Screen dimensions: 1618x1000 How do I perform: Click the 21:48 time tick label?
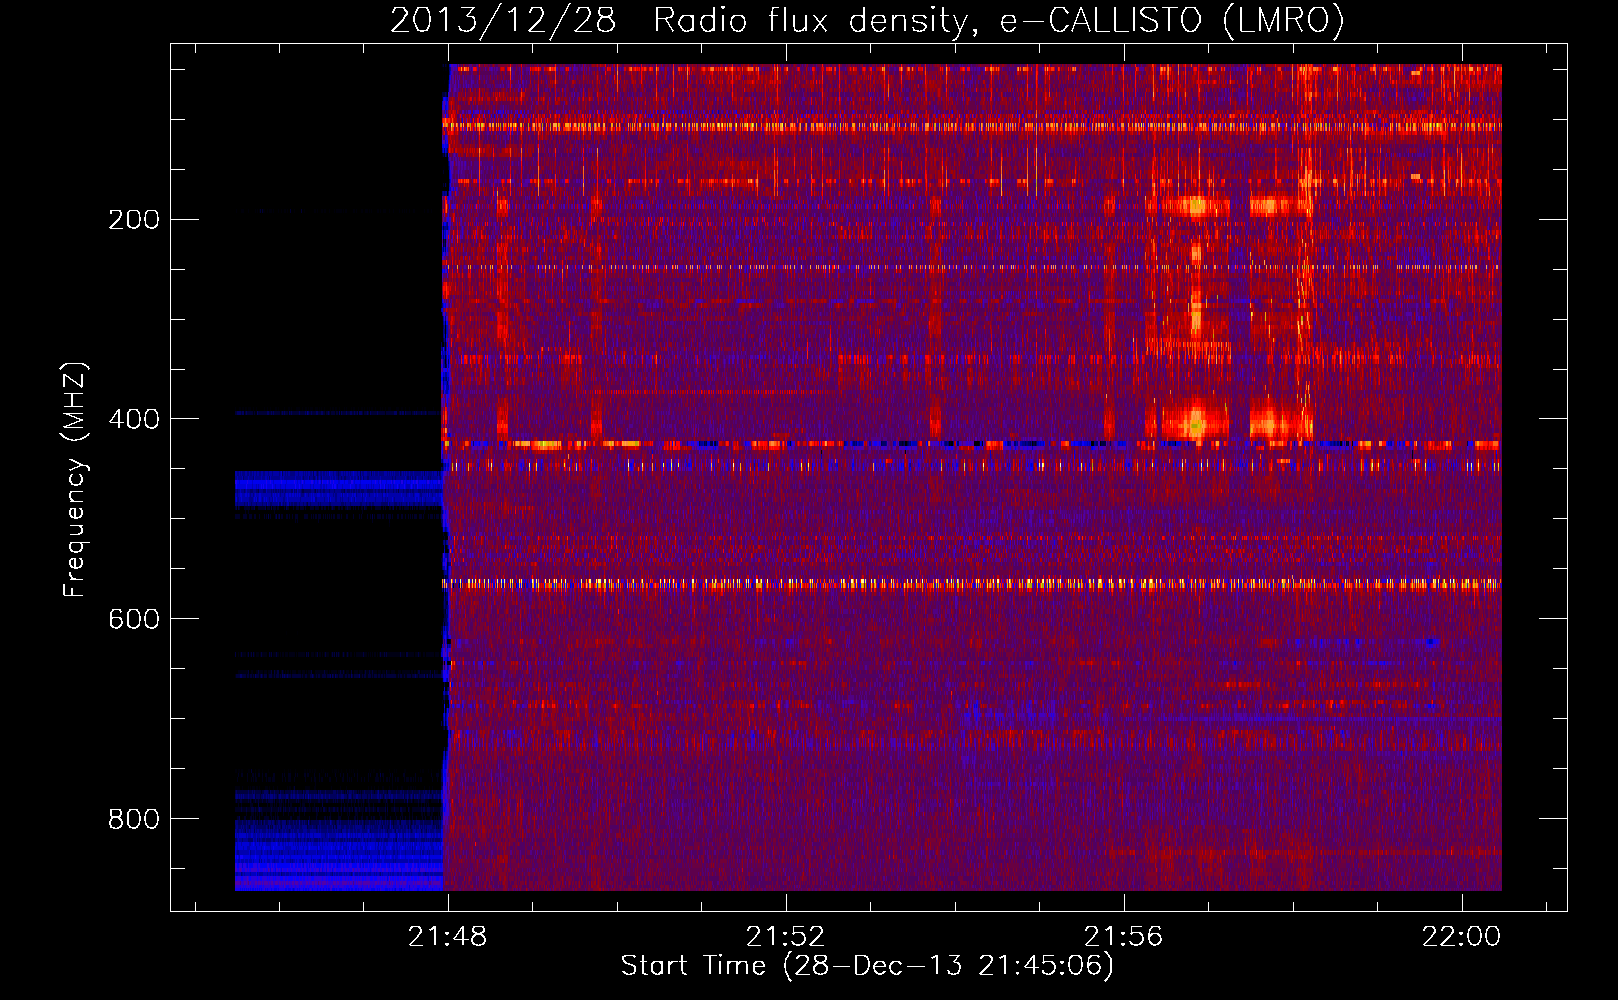click(448, 936)
